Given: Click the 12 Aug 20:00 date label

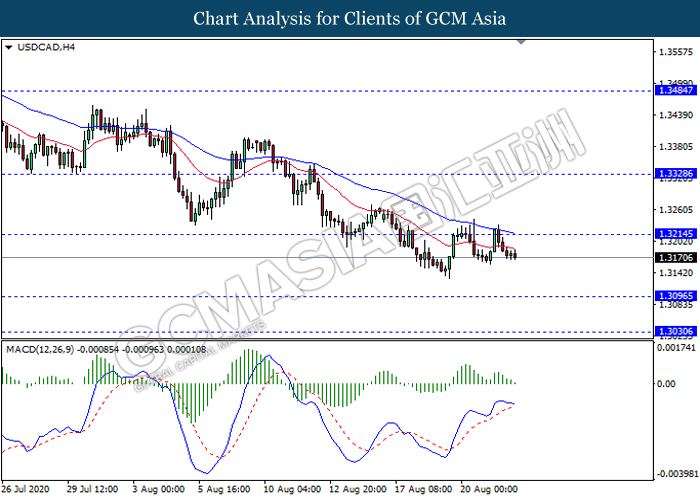Looking at the screenshot, I should pos(358,489).
